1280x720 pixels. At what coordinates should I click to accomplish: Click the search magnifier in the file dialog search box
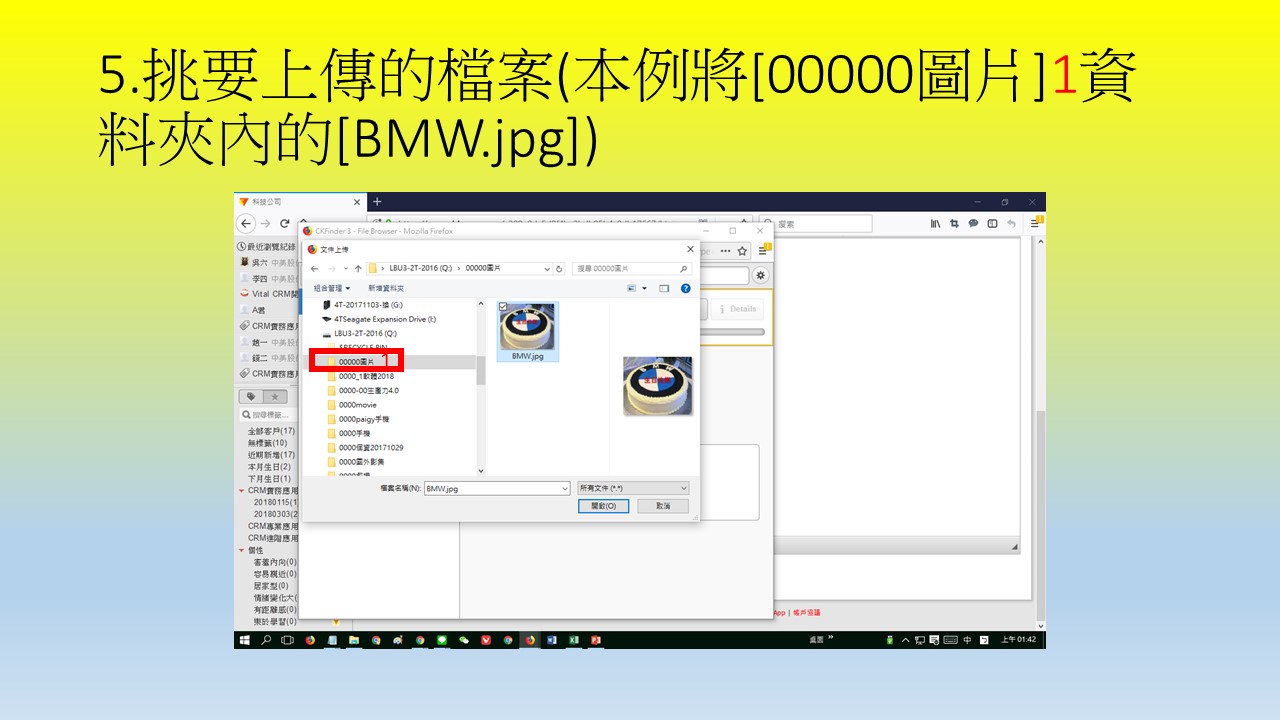684,269
